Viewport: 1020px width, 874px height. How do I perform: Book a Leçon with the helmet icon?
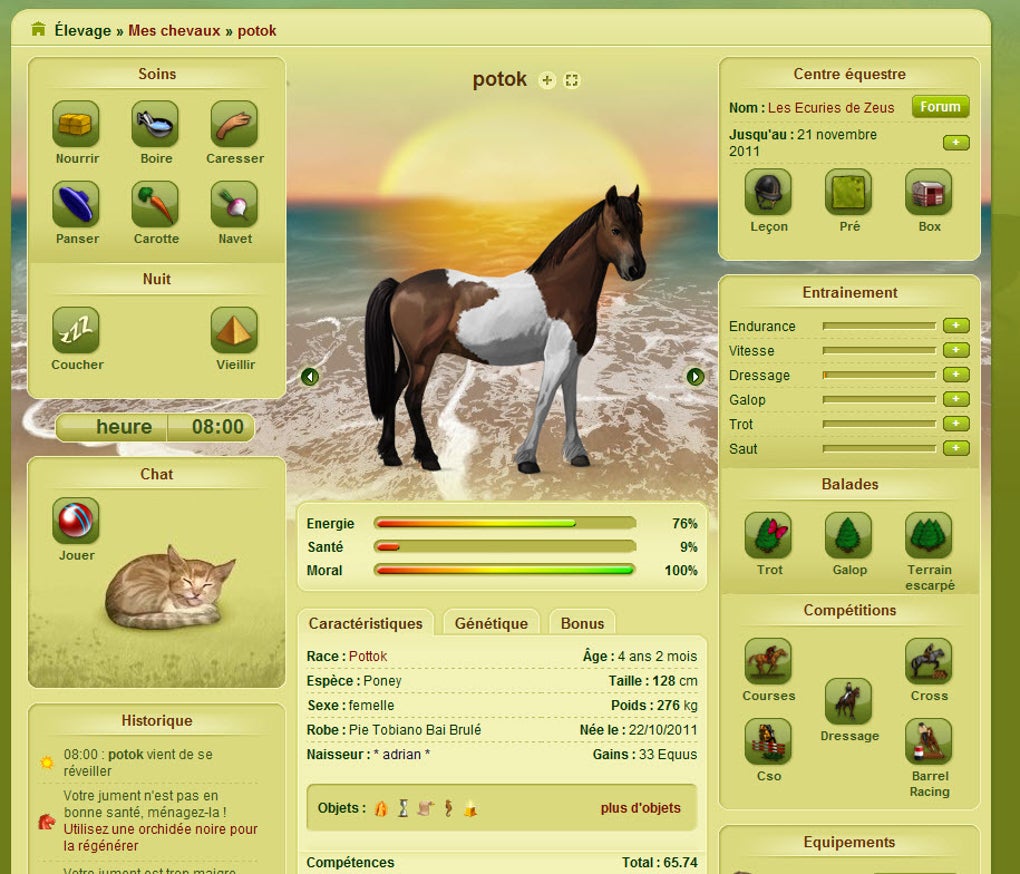[768, 192]
